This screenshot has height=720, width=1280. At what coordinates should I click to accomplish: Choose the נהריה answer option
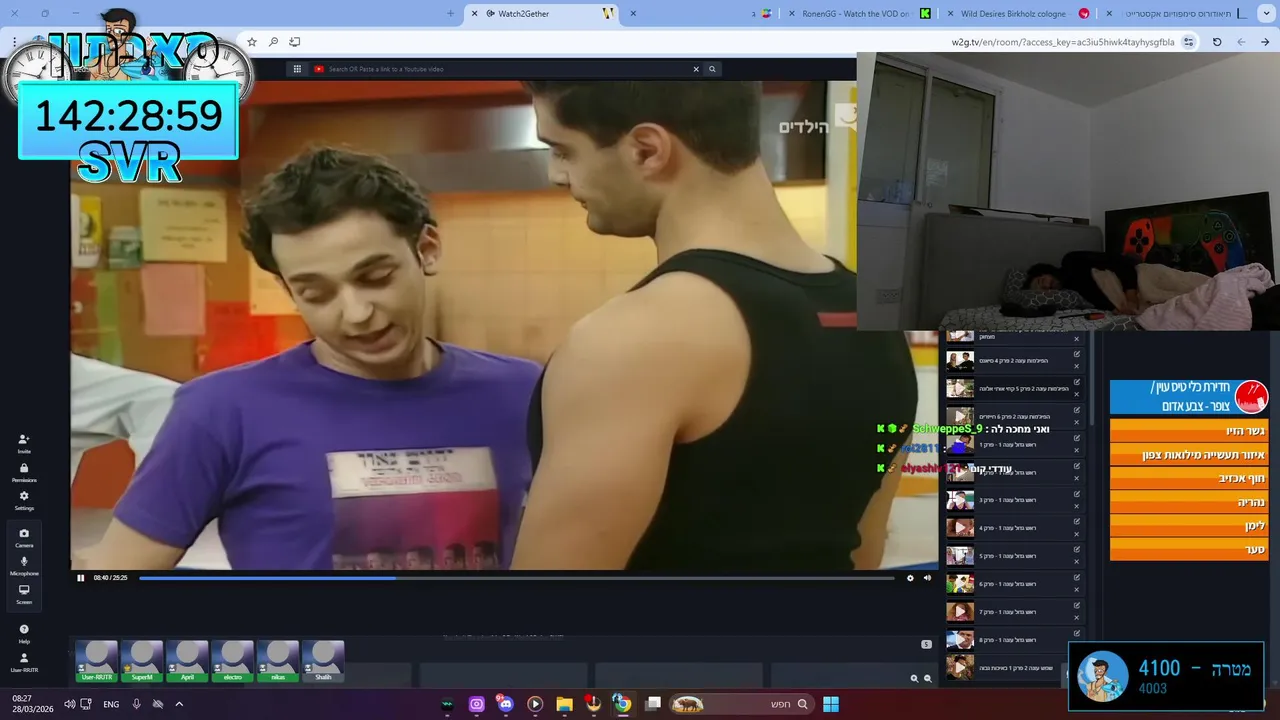(1189, 502)
